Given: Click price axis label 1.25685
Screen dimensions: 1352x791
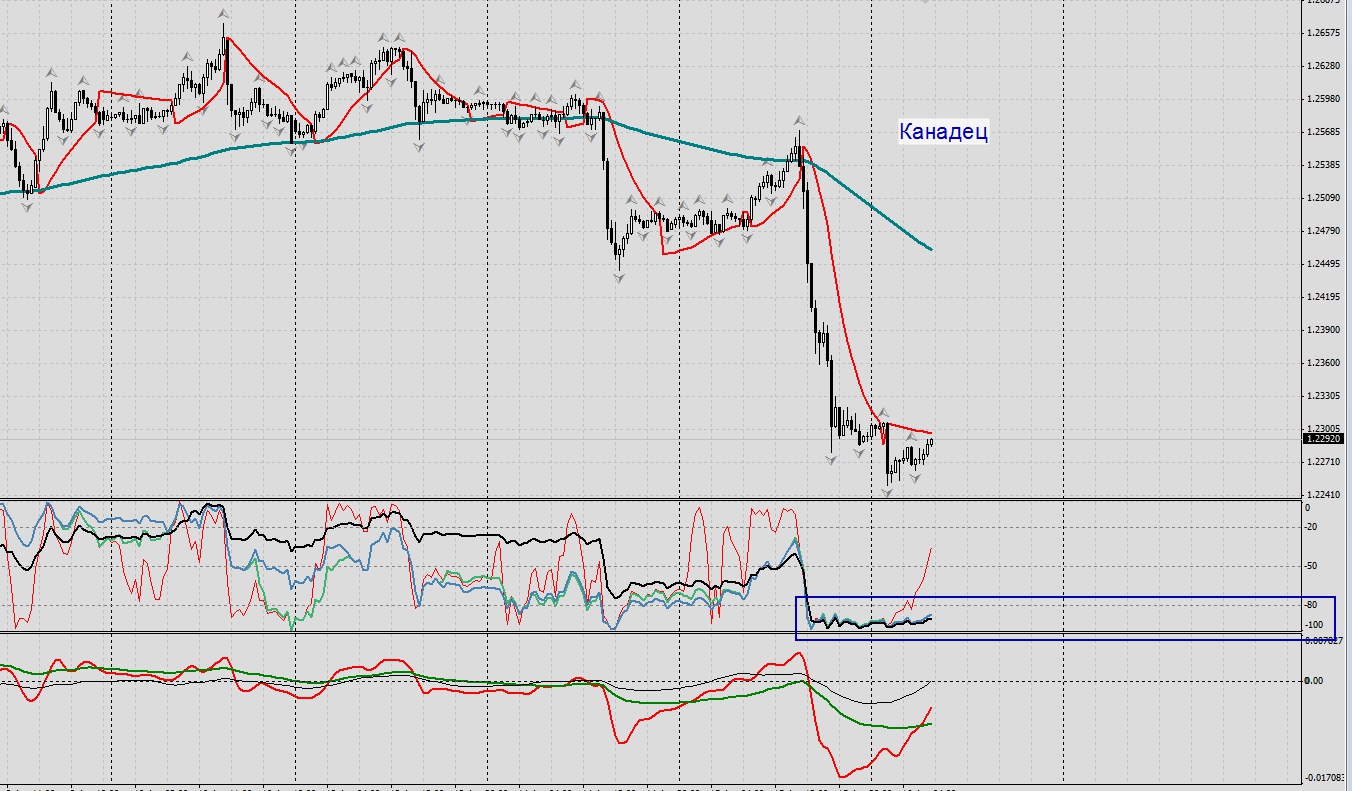Looking at the screenshot, I should click(x=1324, y=132).
